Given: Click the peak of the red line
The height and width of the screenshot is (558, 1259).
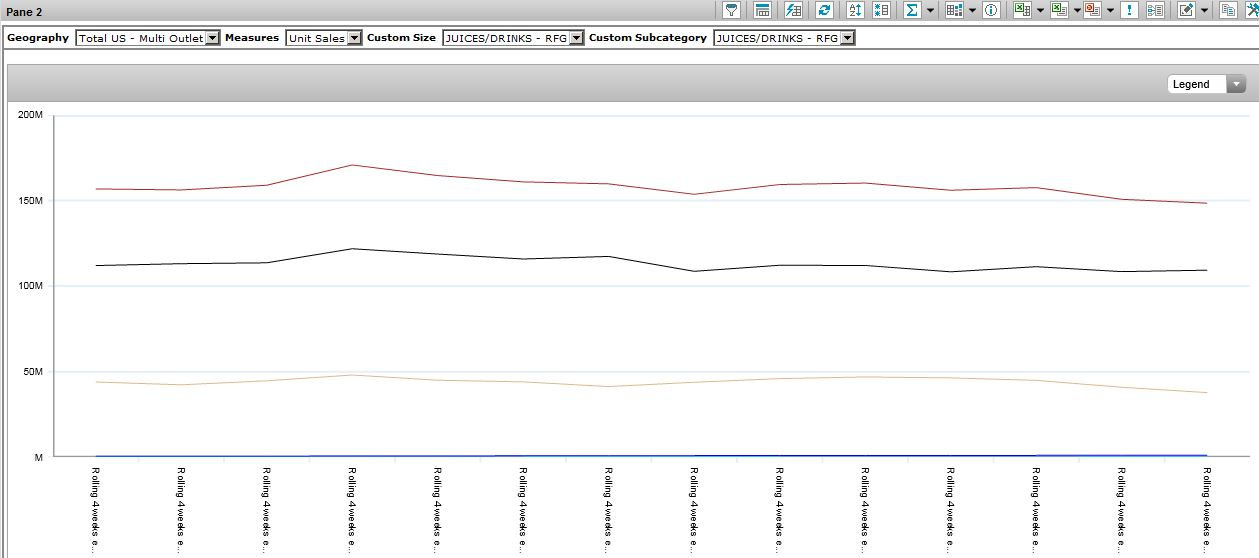Looking at the screenshot, I should point(351,165).
